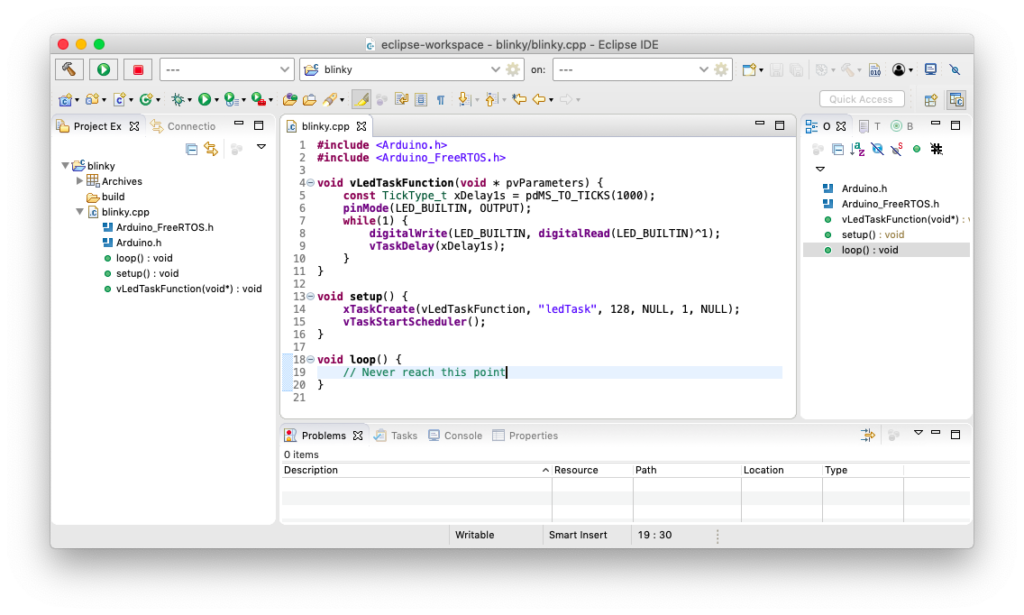The height and width of the screenshot is (615, 1024).
Task: Click the Quick Access search field
Action: pyautogui.click(x=861, y=99)
